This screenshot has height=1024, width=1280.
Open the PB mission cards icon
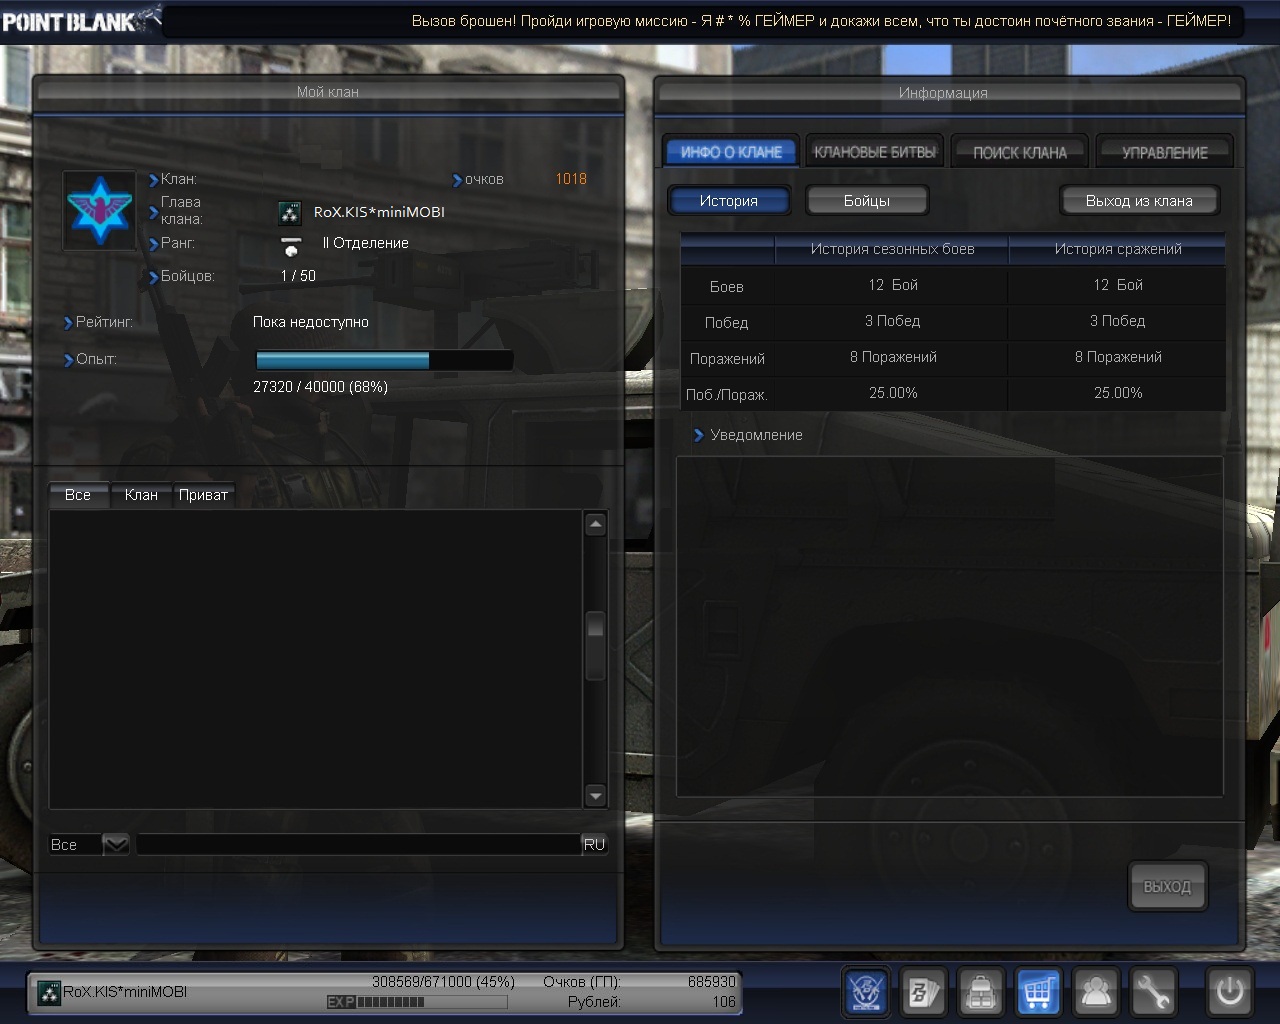coord(922,992)
